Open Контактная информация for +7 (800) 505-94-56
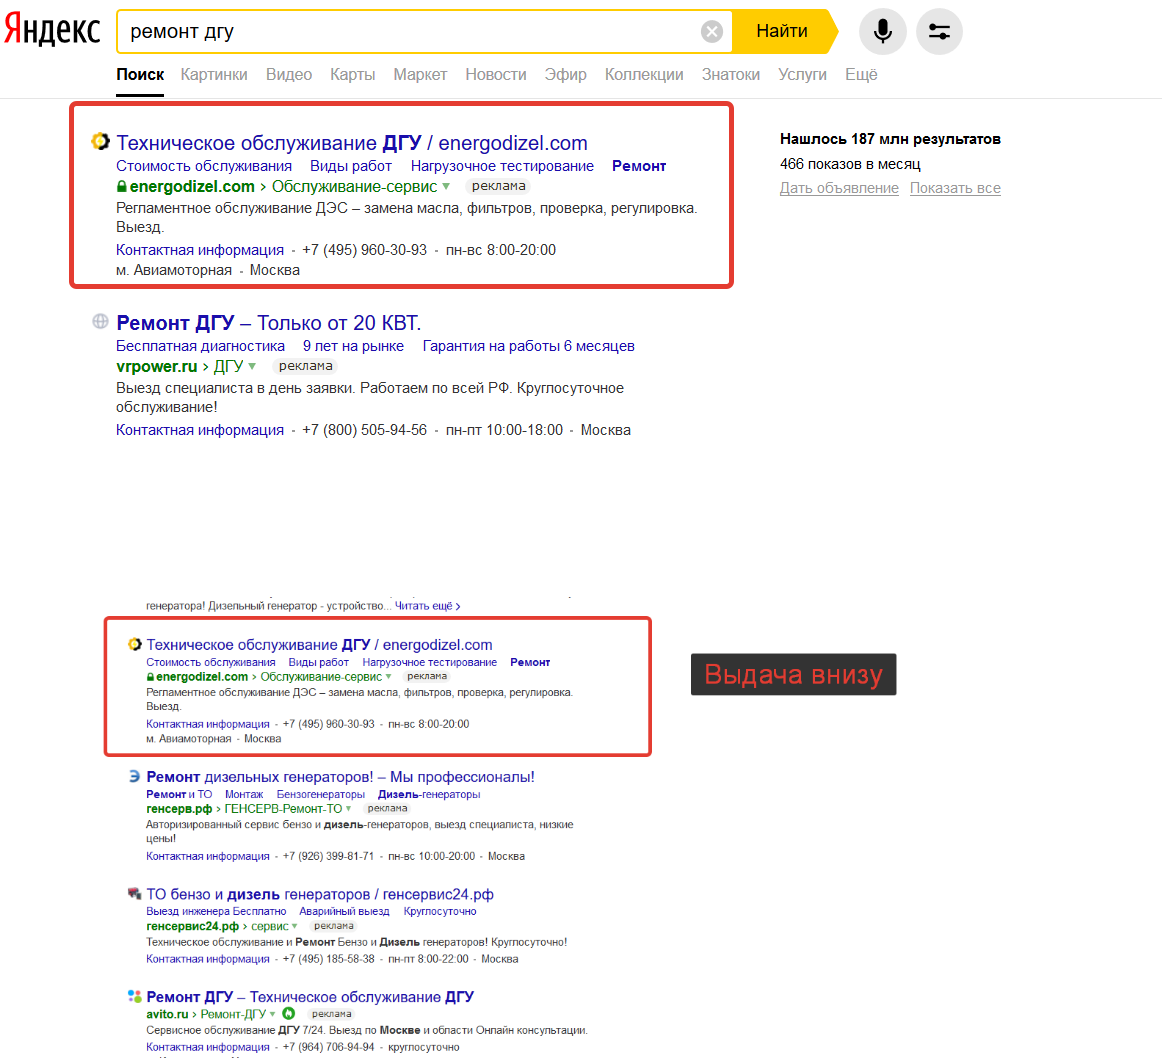 pyautogui.click(x=200, y=430)
